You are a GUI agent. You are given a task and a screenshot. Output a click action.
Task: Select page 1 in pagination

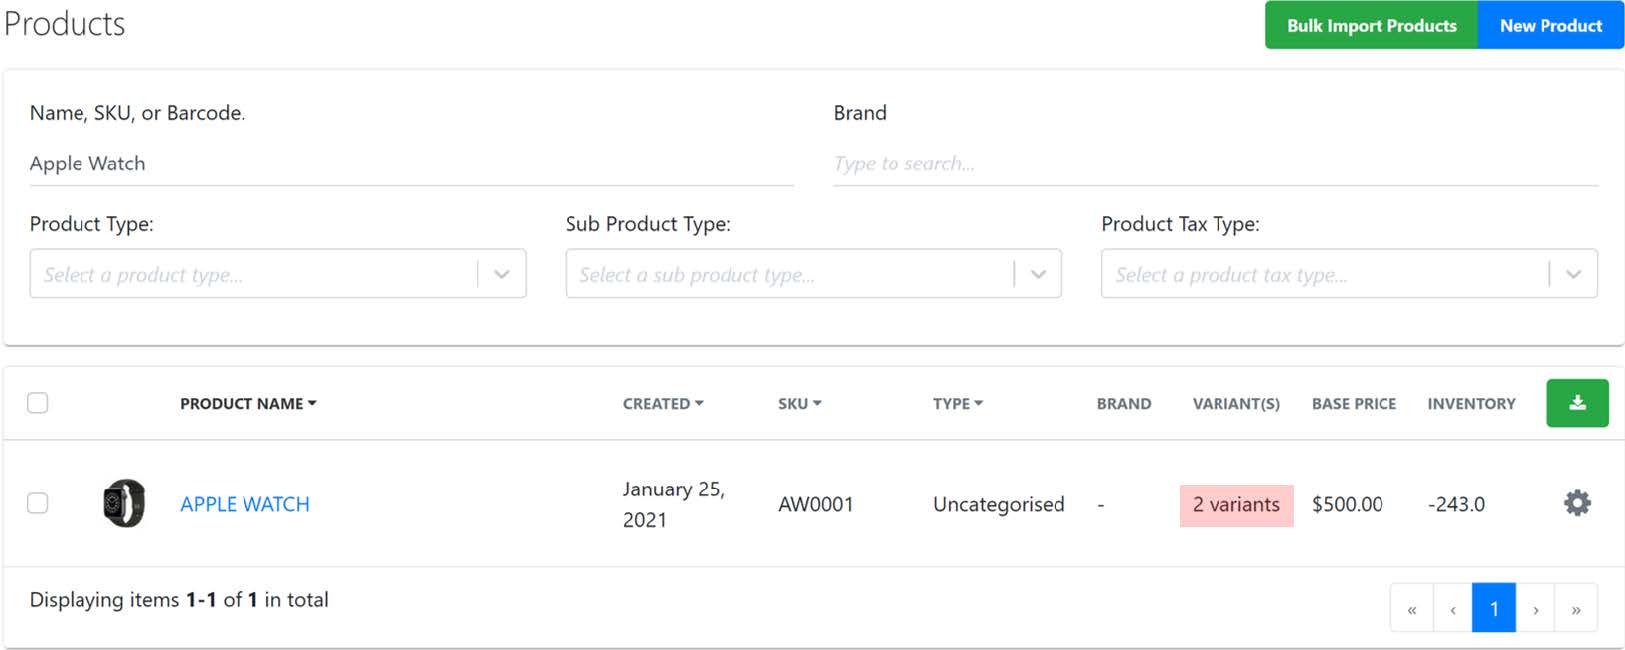click(x=1494, y=608)
